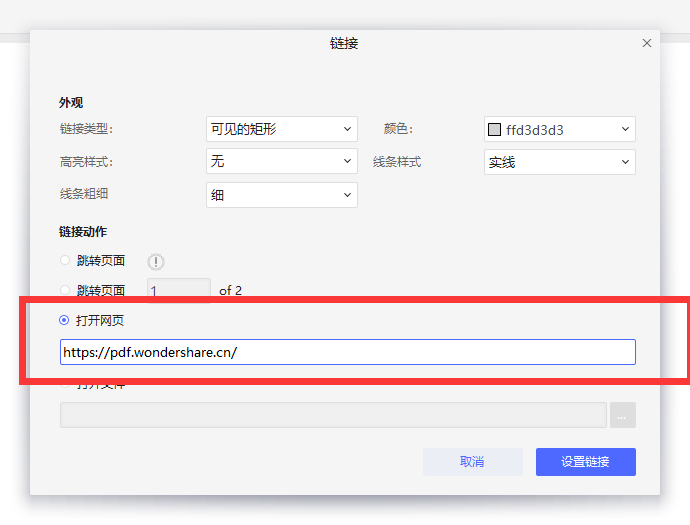690x525 pixels.
Task: Open the 高亮样式 dropdown showing 无
Action: point(282,161)
